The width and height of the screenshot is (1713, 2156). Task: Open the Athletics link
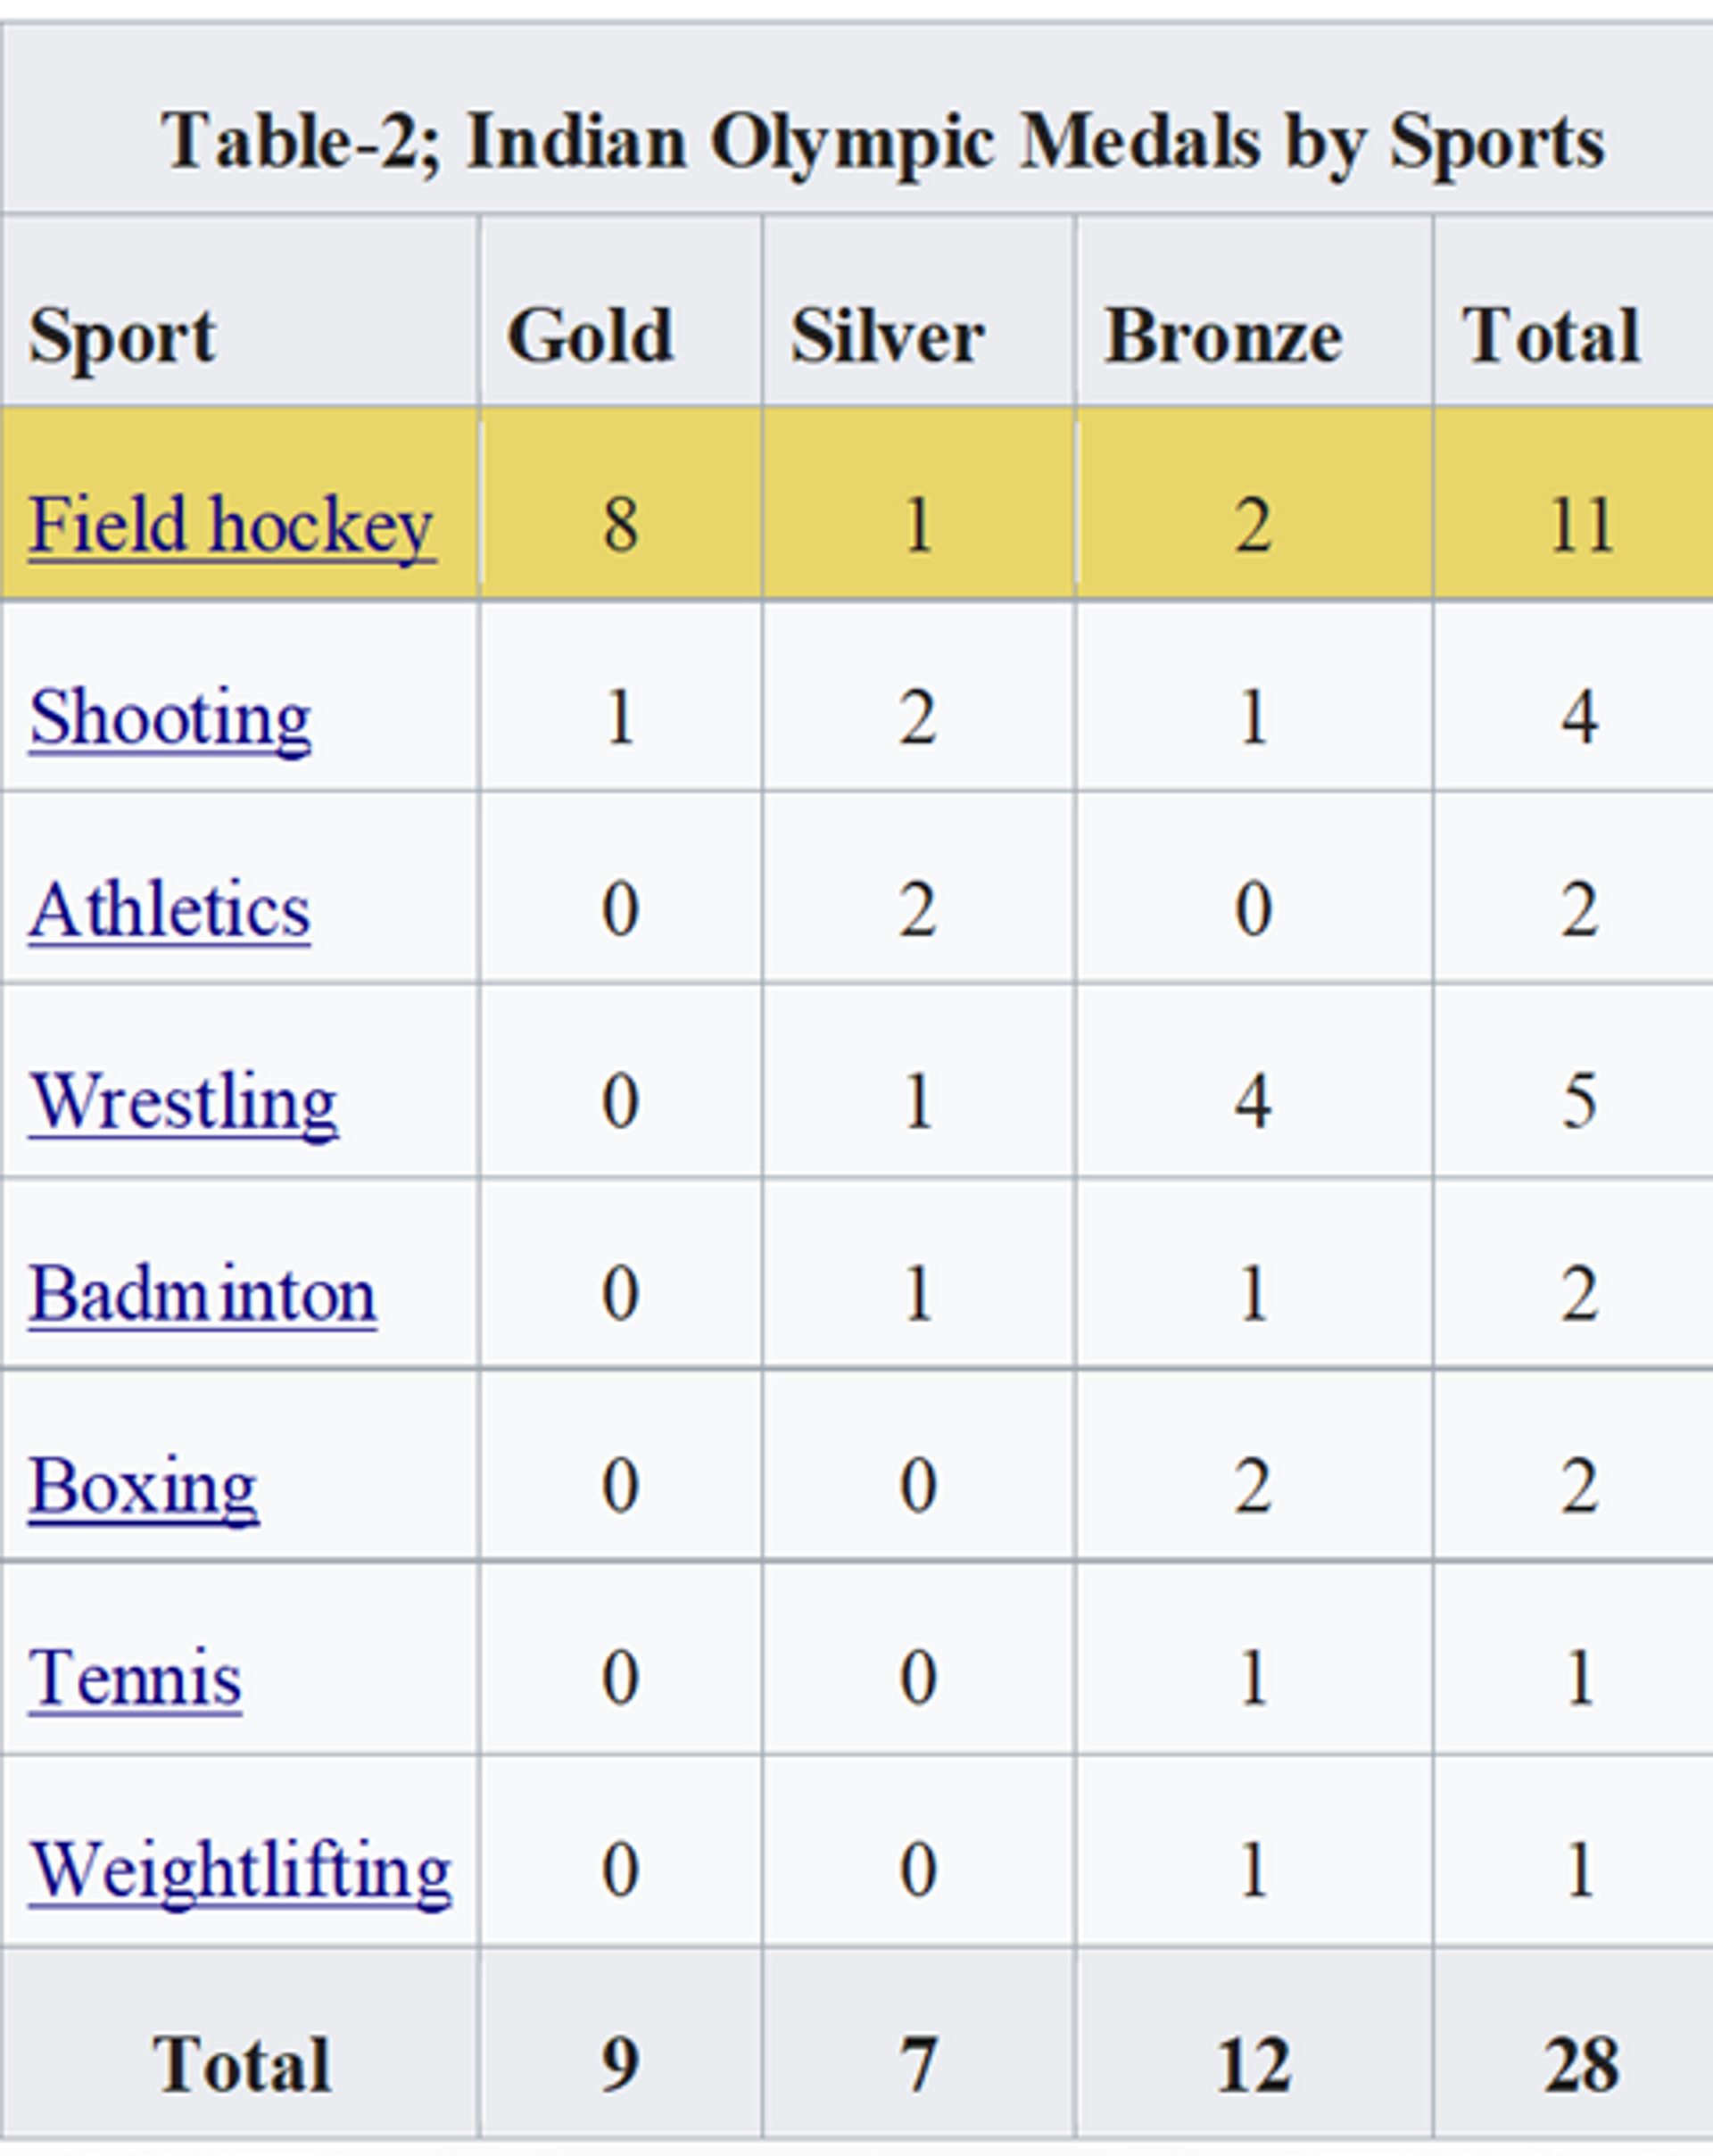coord(170,910)
